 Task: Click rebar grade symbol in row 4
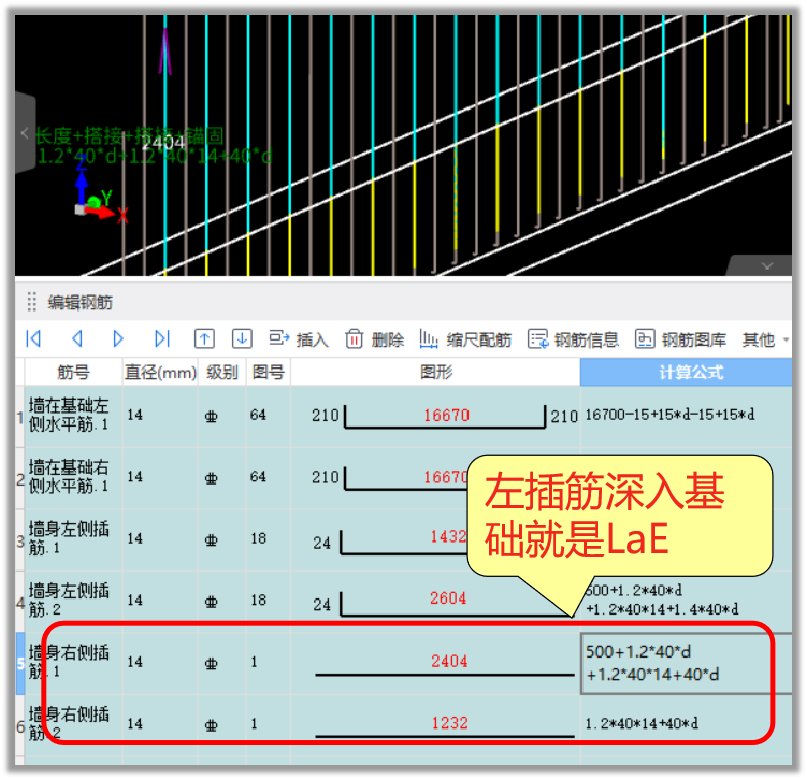(x=211, y=601)
